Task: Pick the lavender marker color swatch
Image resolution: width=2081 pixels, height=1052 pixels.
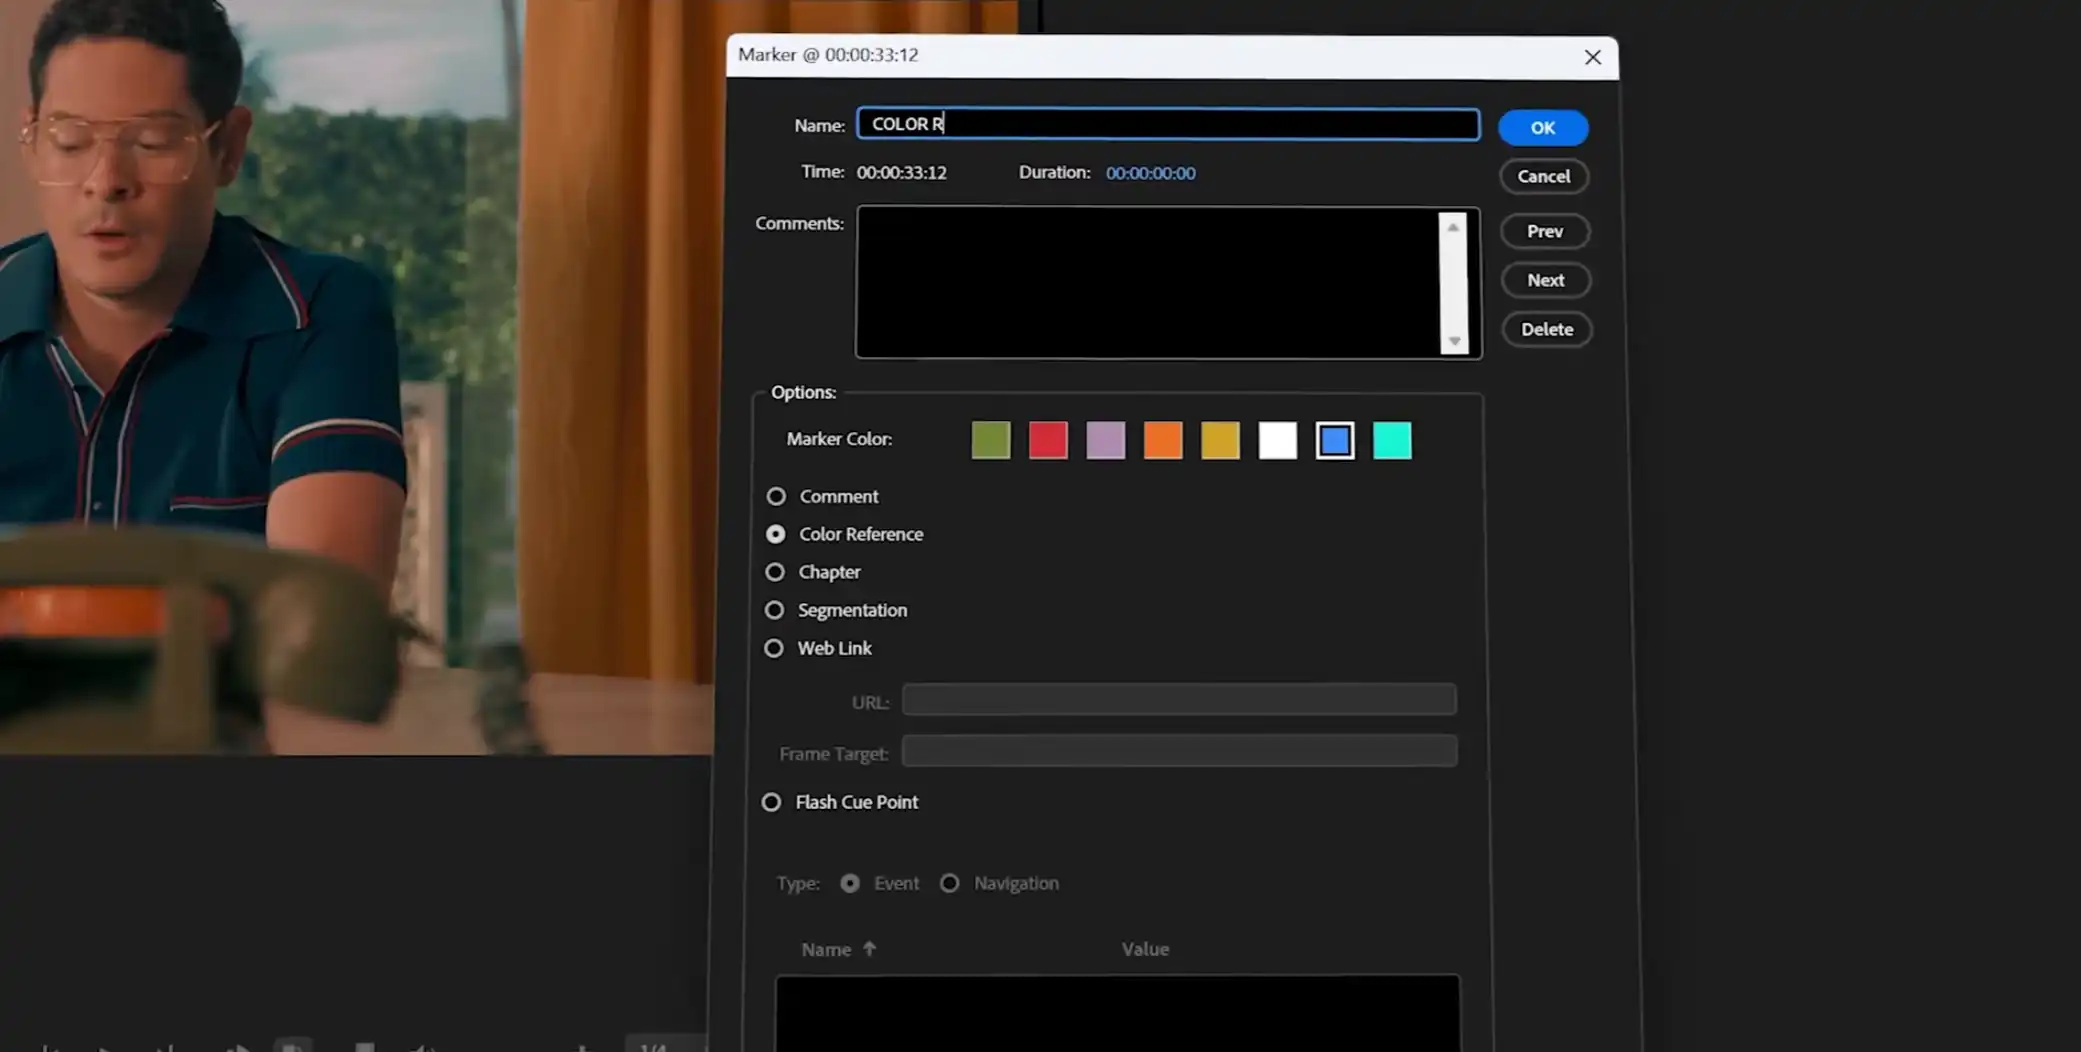Action: tap(1105, 440)
